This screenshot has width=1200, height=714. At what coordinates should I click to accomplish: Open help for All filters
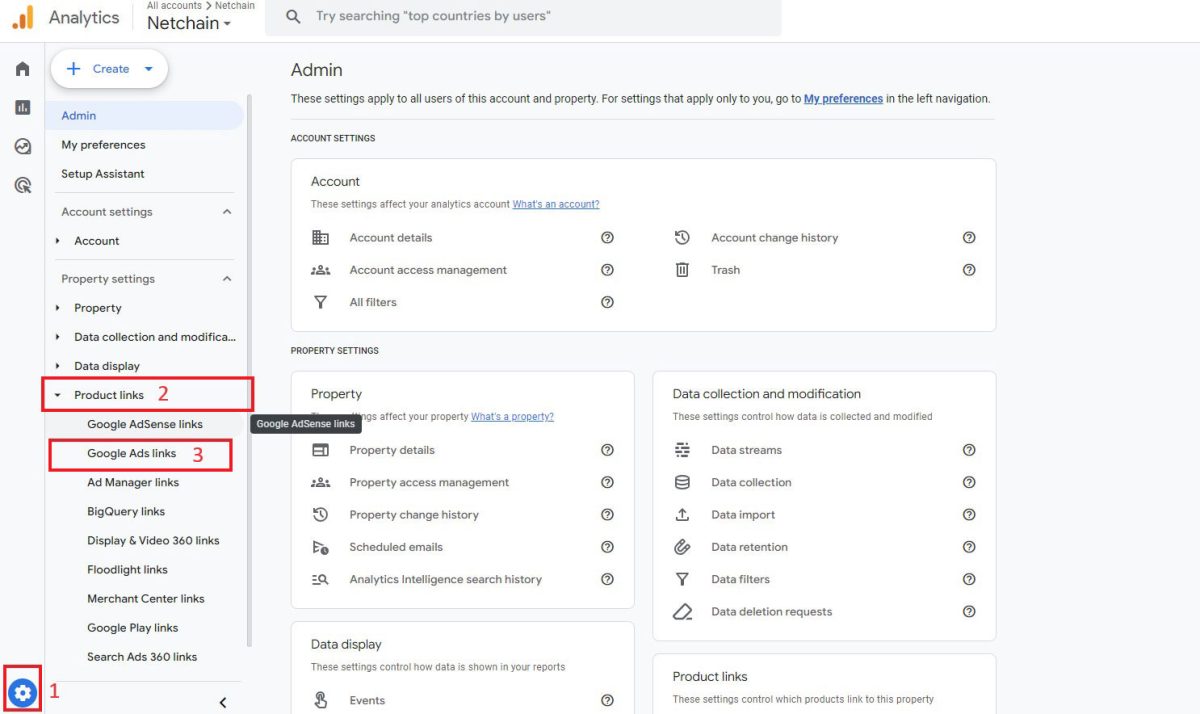(x=607, y=302)
